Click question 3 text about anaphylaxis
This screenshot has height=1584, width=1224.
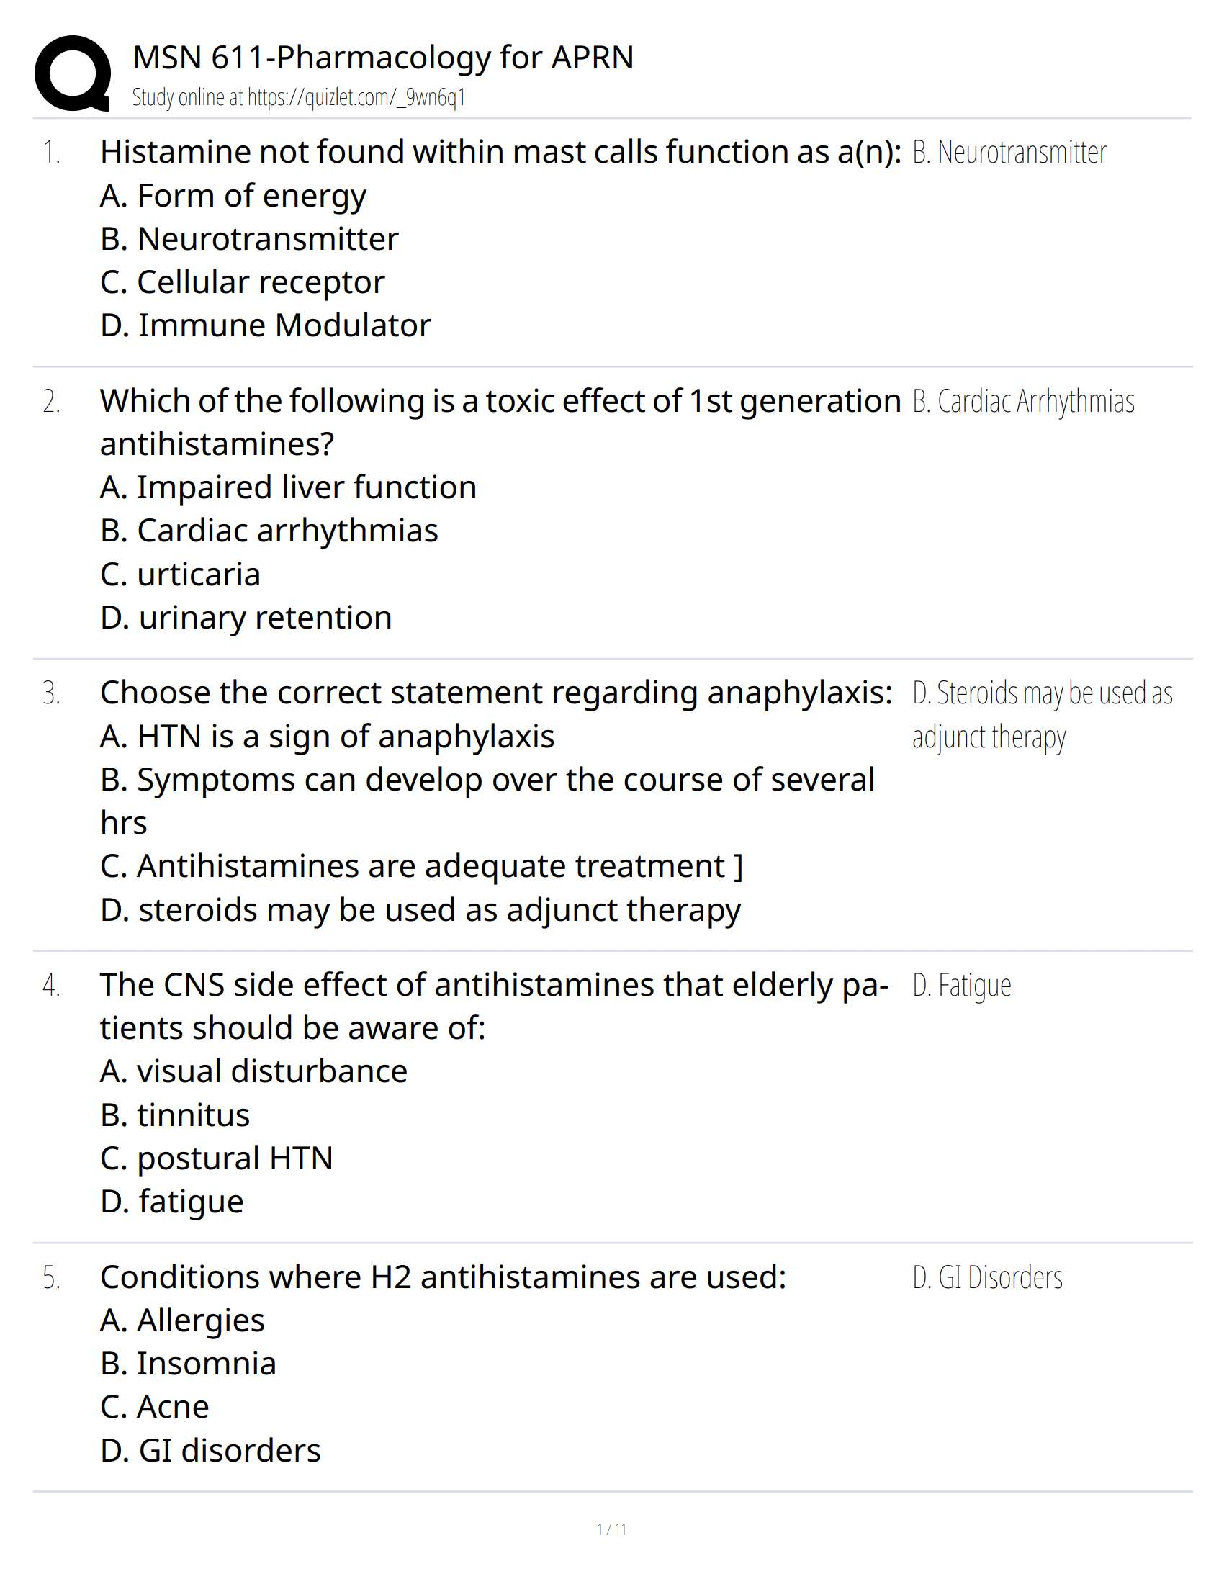(496, 692)
